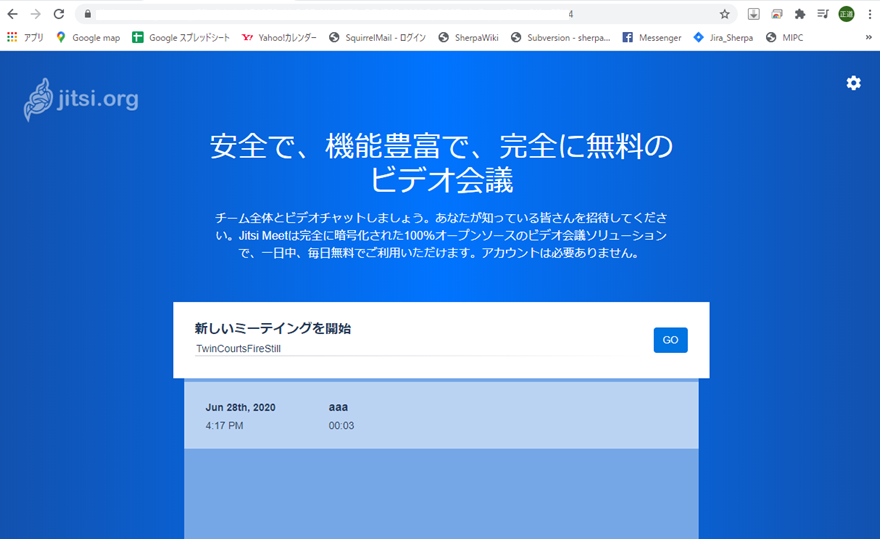Open SquirrelMail - ログイン bookmark
The image size is (880, 540).
point(377,38)
